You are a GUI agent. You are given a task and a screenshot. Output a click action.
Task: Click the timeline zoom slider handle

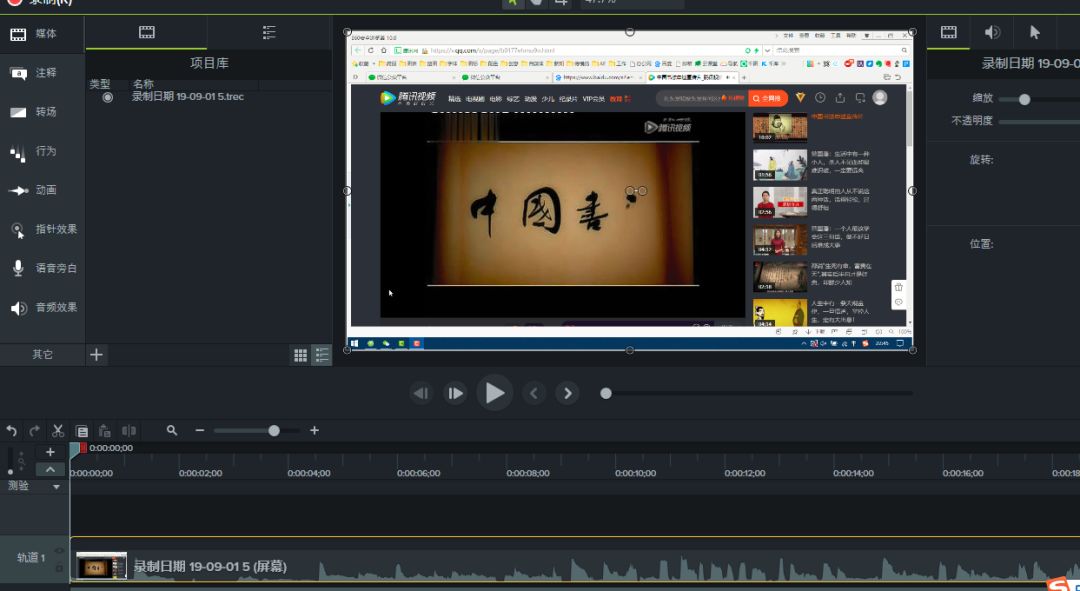coord(274,431)
